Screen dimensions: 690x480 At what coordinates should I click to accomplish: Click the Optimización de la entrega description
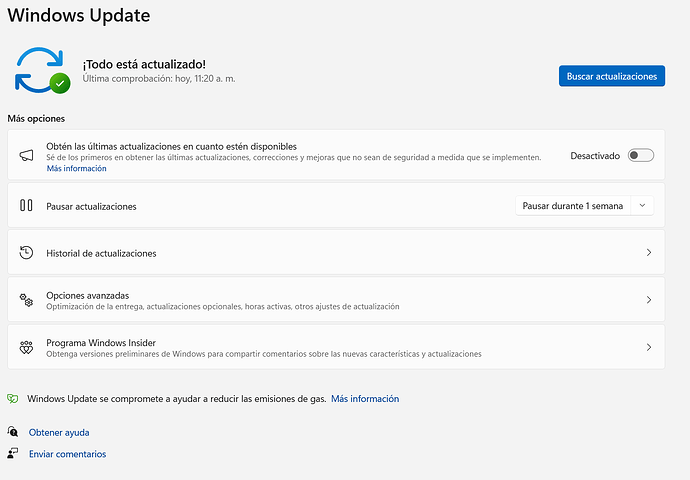[x=223, y=307]
